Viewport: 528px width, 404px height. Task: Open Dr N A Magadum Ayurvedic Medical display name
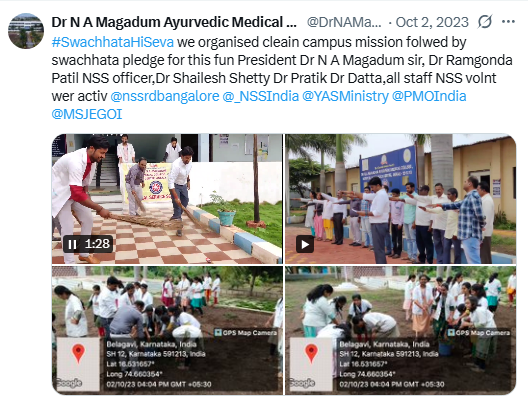tap(174, 22)
